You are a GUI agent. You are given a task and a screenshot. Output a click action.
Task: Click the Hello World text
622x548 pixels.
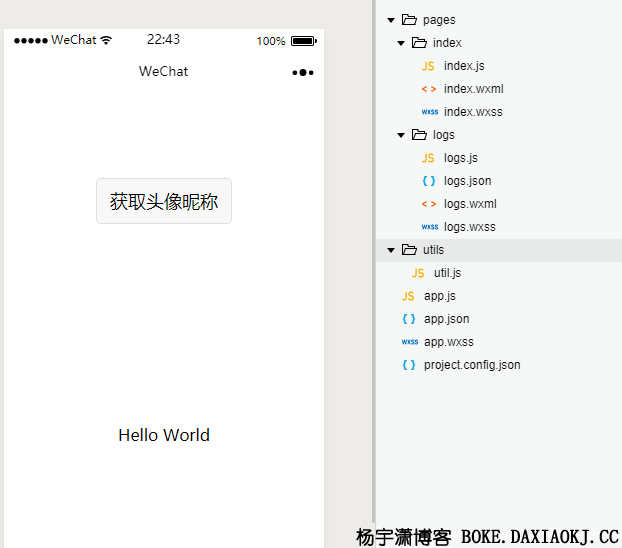164,435
